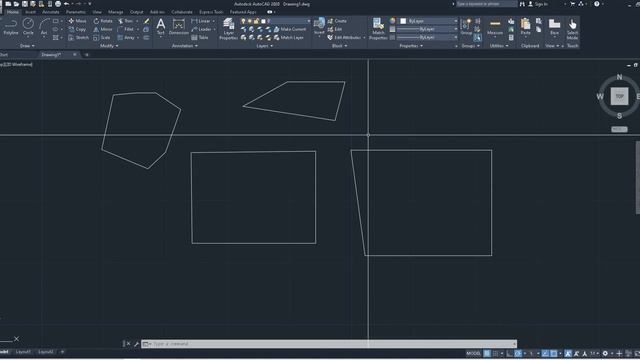
Task: Click Edit Attributes button
Action: point(344,38)
